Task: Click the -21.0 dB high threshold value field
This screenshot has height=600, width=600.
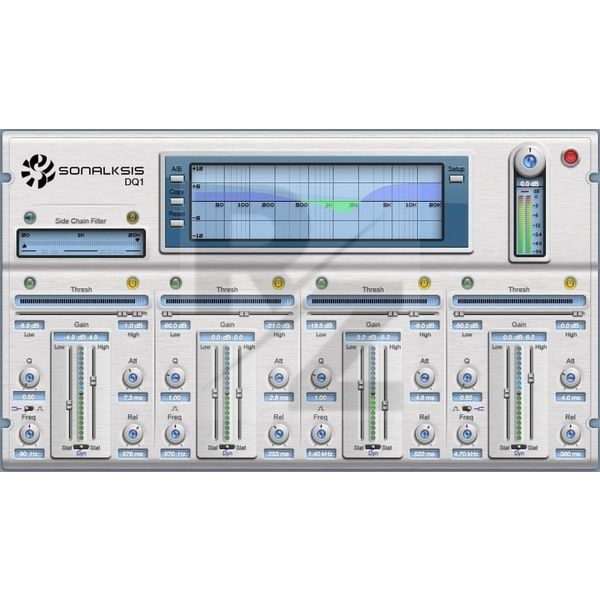Action: point(279,326)
